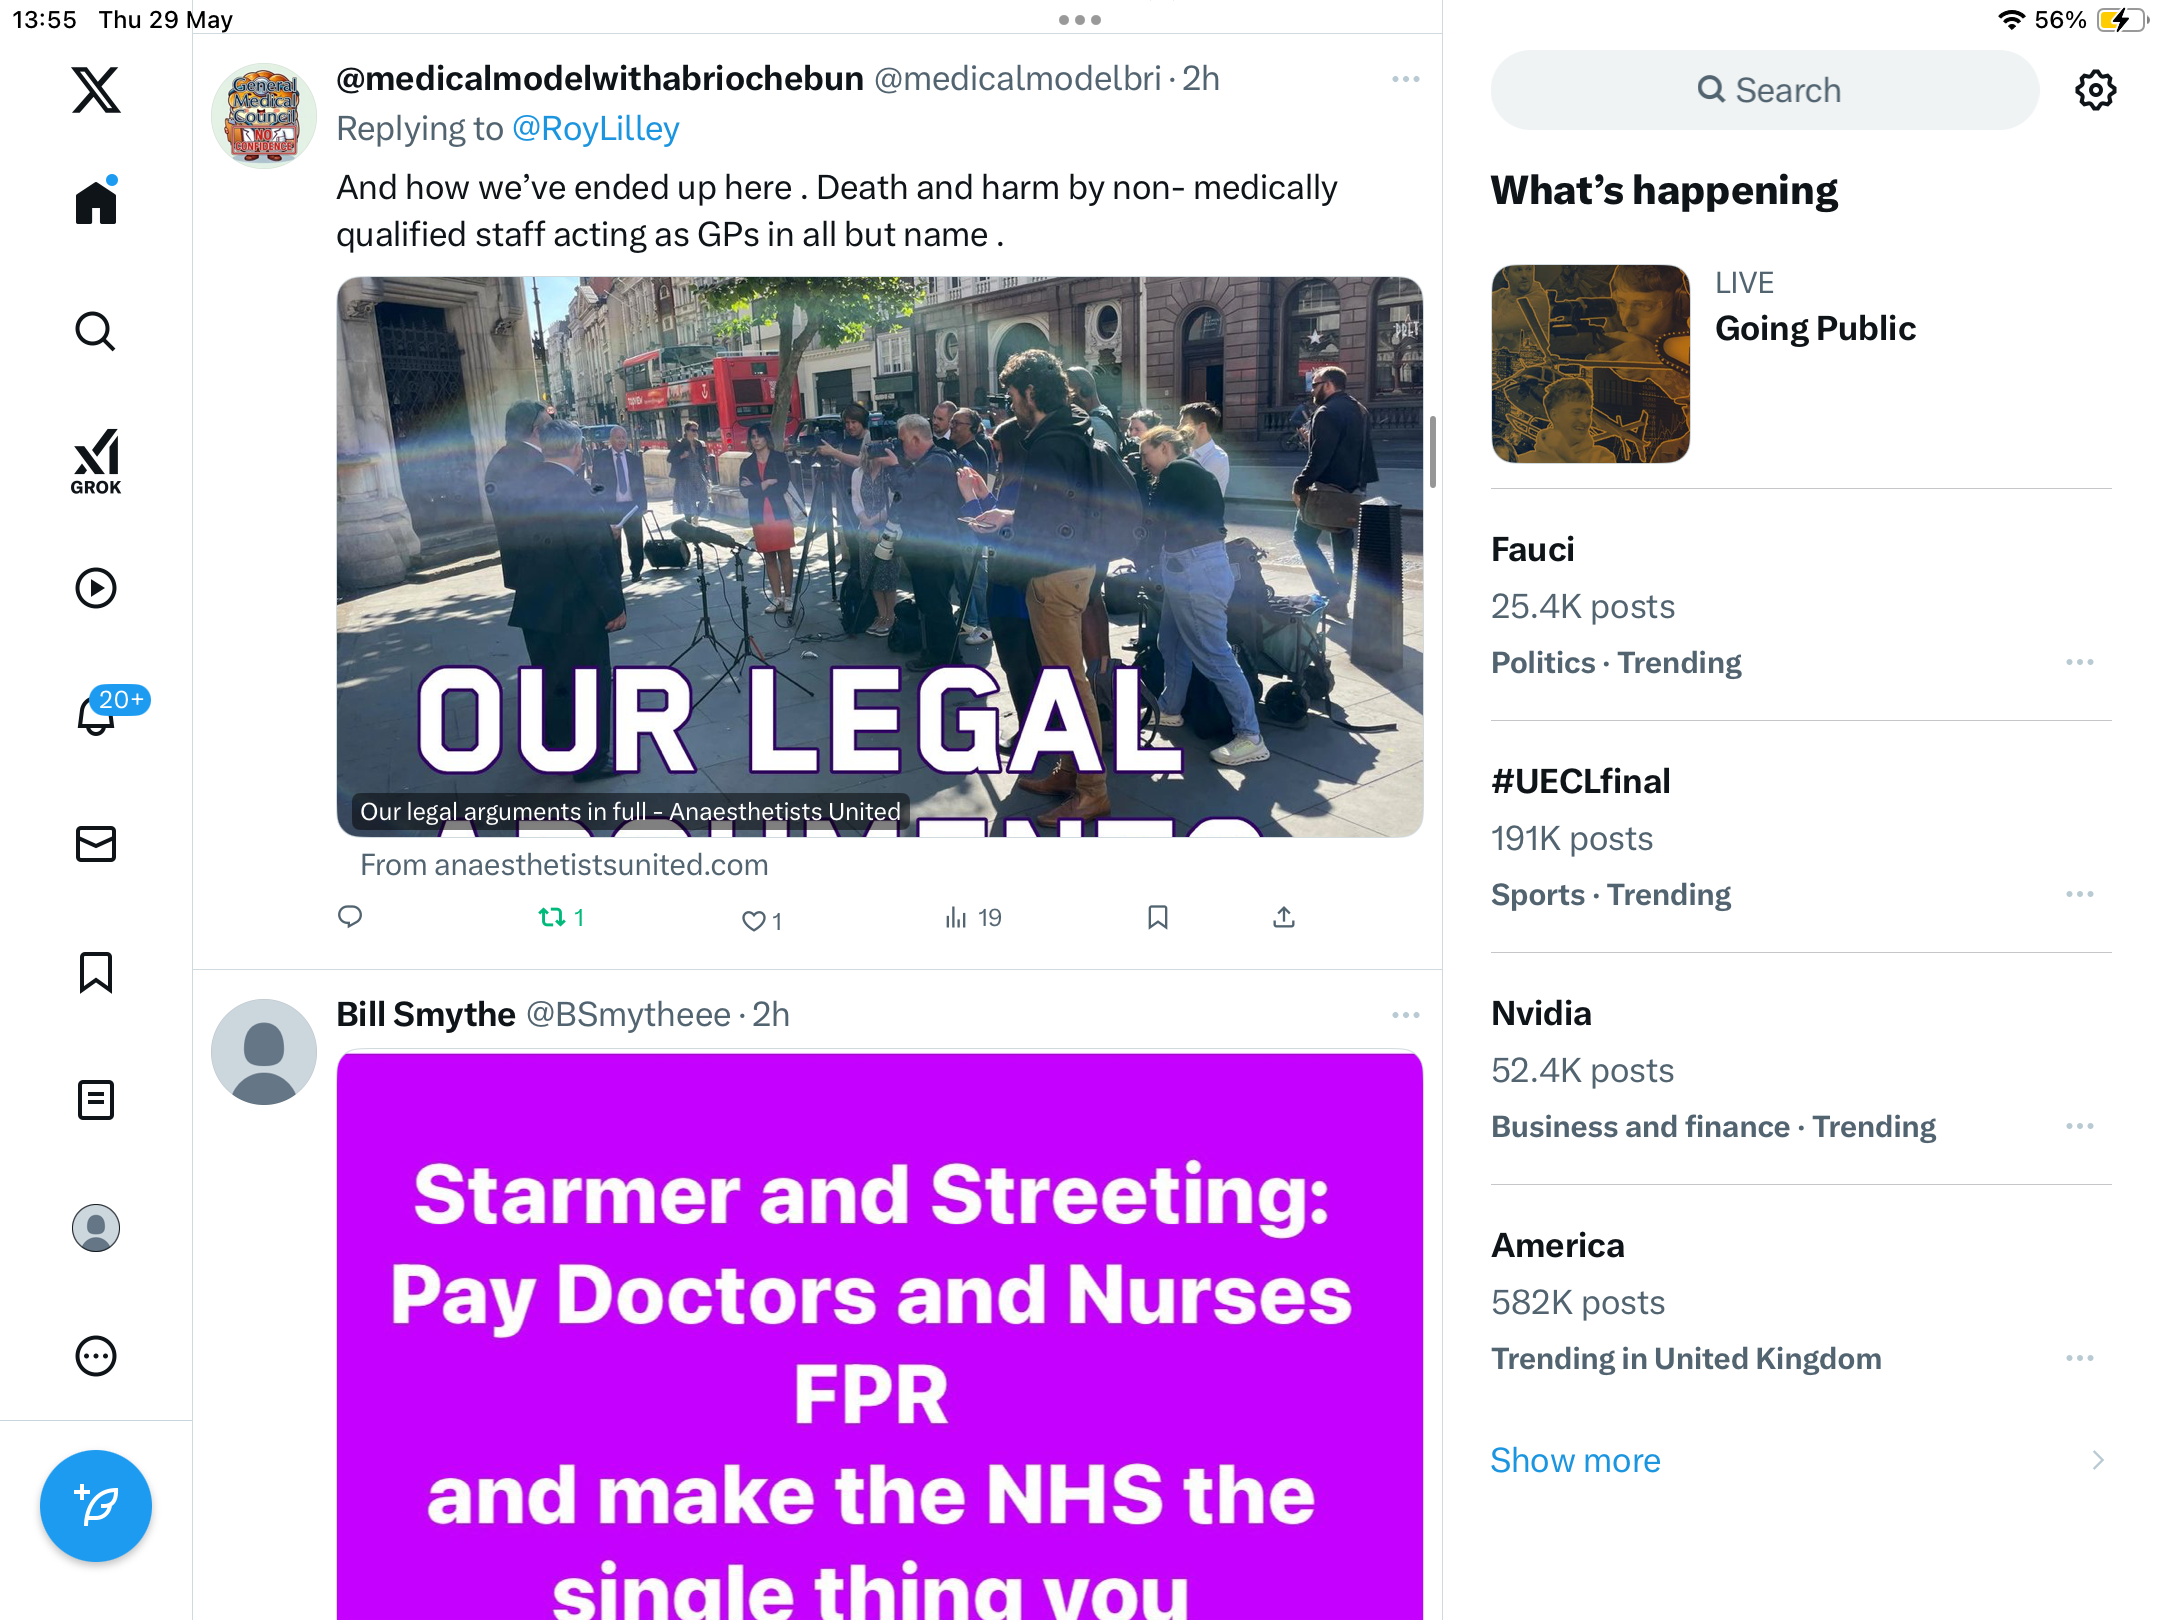Open Explore magnifier in left sidebar

[x=96, y=331]
